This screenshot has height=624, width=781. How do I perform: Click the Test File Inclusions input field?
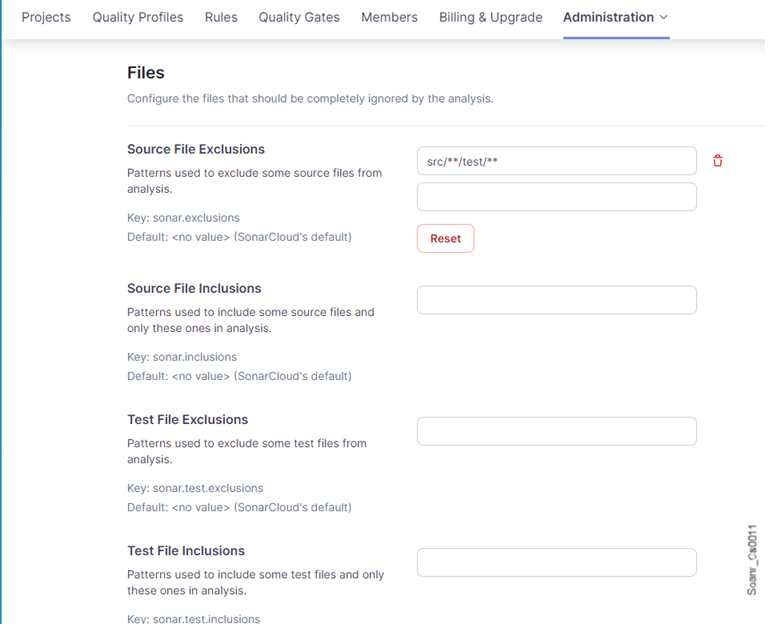tap(556, 562)
